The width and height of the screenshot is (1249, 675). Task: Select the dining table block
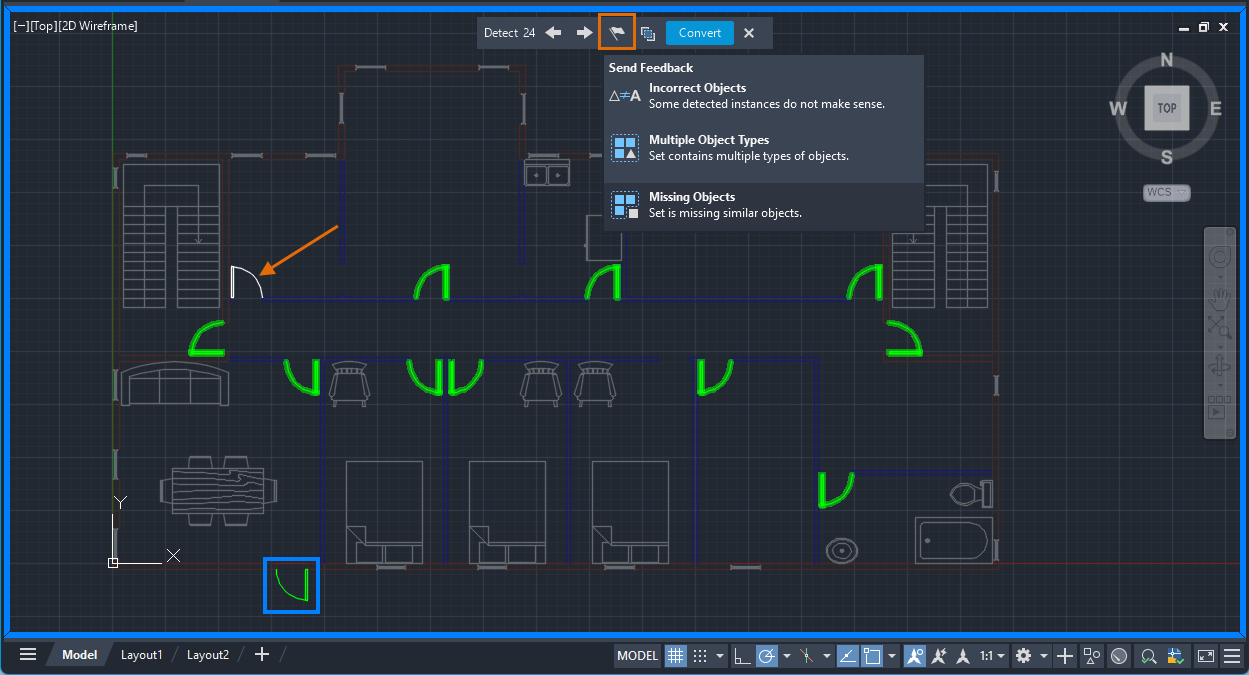218,491
